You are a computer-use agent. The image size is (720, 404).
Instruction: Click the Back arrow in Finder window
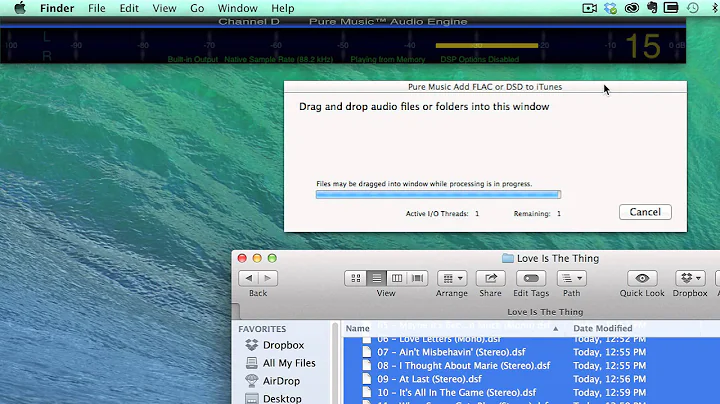[248, 278]
